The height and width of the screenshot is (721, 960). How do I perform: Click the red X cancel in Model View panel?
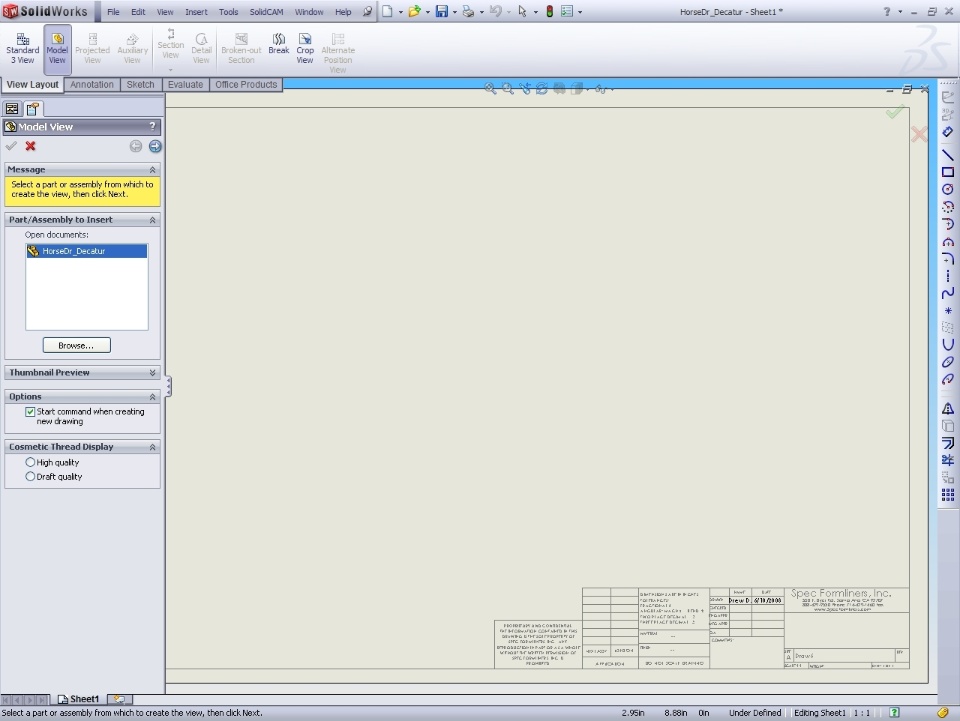click(x=30, y=146)
